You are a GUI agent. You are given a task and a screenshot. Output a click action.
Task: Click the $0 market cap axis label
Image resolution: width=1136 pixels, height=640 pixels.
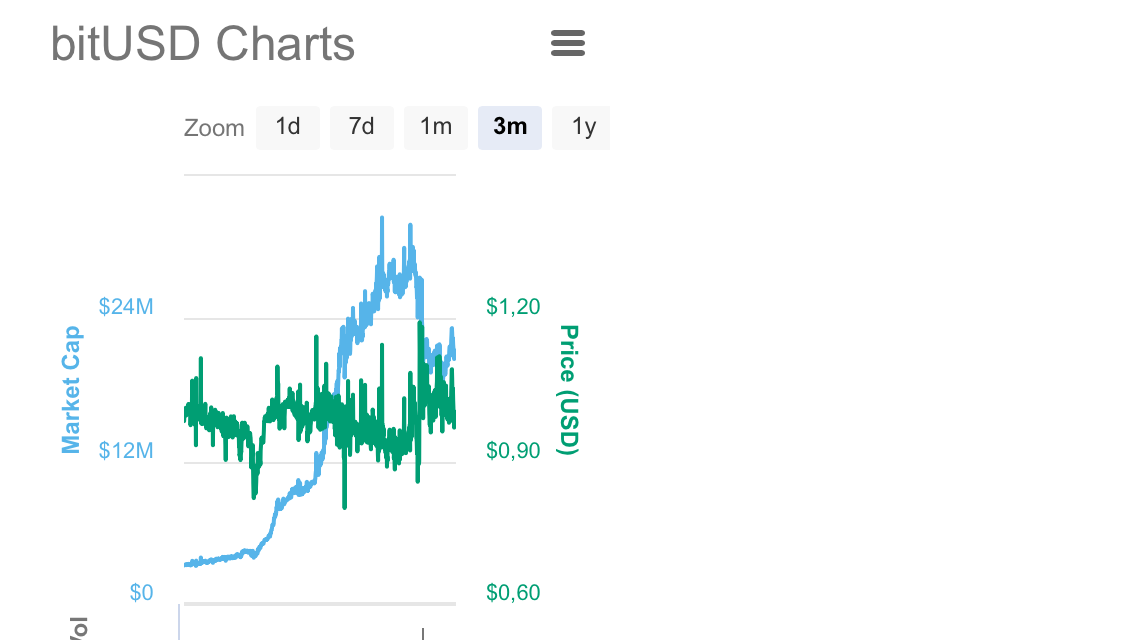pos(141,593)
